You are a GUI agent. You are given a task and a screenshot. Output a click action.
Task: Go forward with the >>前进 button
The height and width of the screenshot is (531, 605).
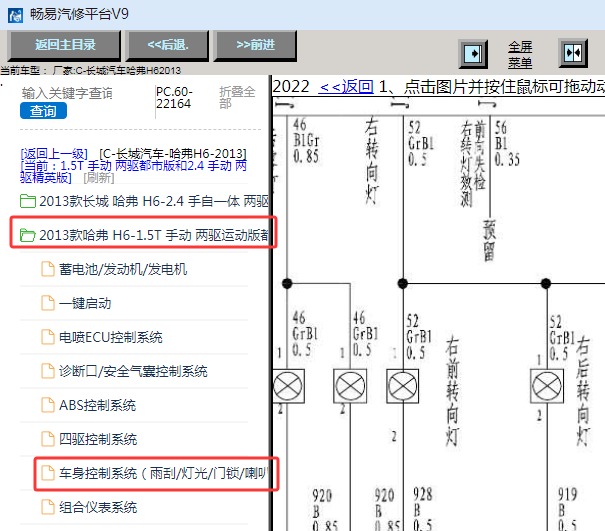255,45
